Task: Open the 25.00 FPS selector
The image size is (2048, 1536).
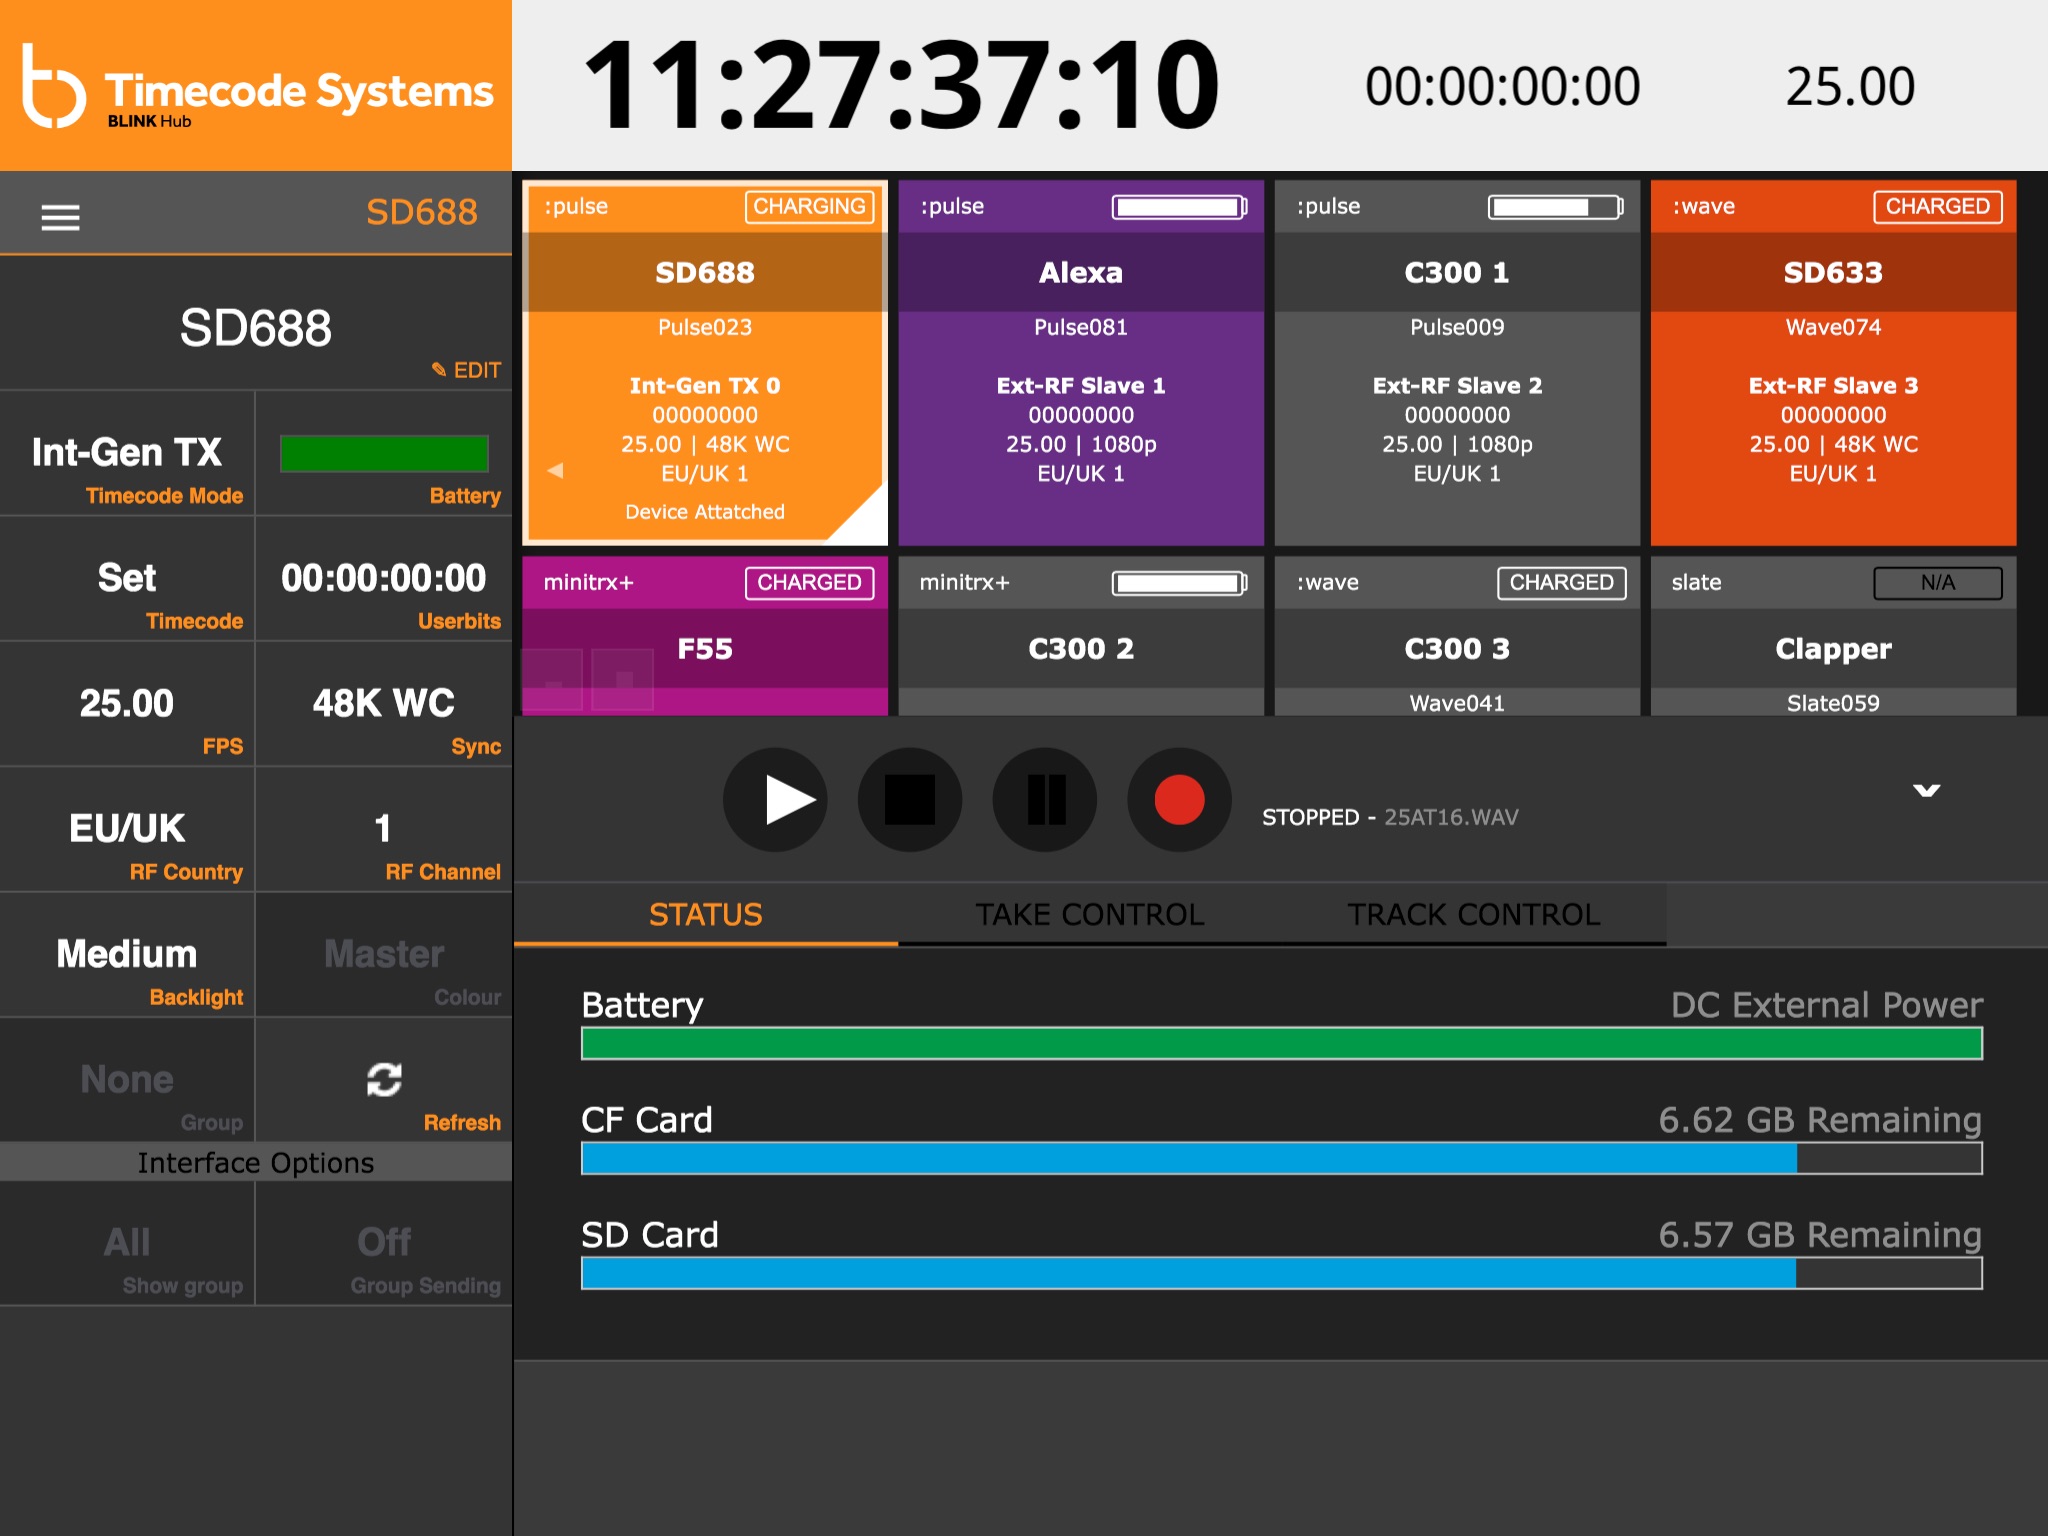Action: tap(127, 704)
